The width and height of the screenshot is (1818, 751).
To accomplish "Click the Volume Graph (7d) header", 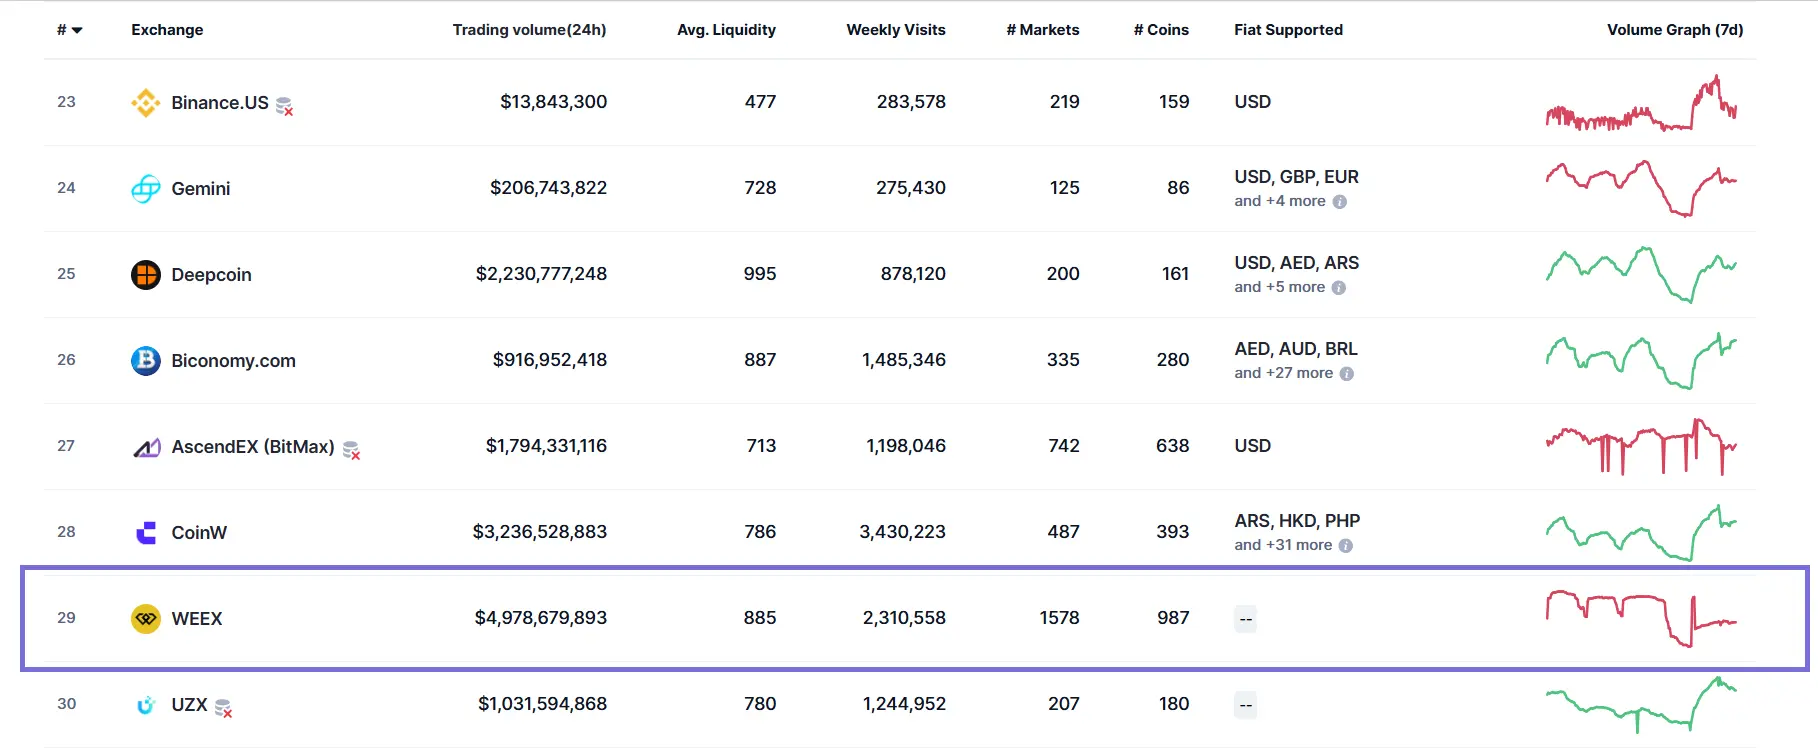I will tap(1675, 30).
